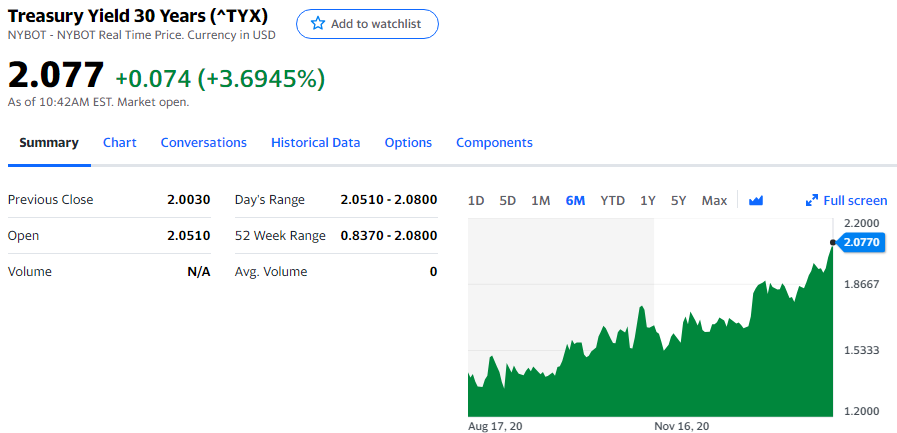Open the Historical Data tab
Screen dimensions: 897x433
[x=315, y=143]
